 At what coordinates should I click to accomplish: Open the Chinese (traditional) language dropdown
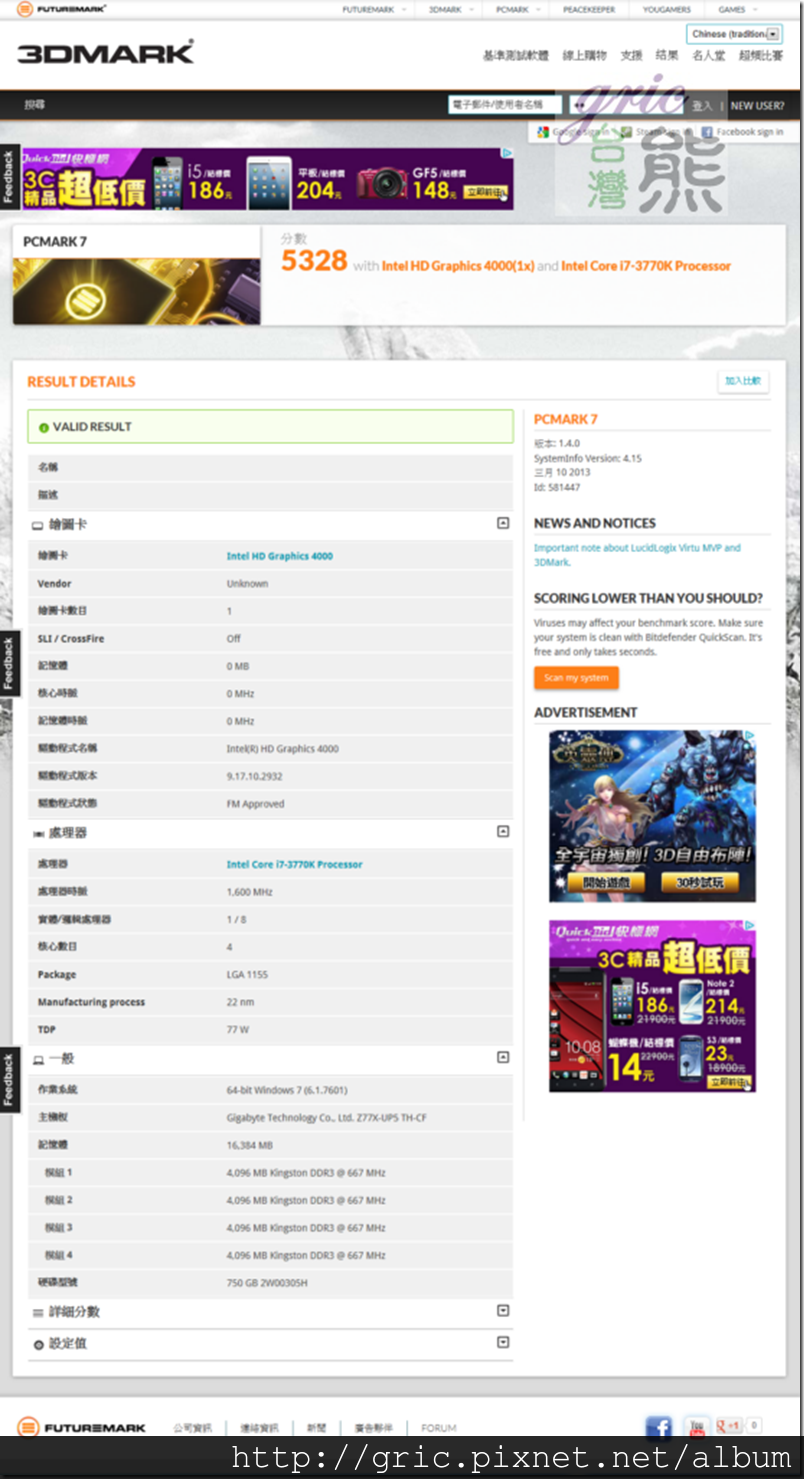734,33
